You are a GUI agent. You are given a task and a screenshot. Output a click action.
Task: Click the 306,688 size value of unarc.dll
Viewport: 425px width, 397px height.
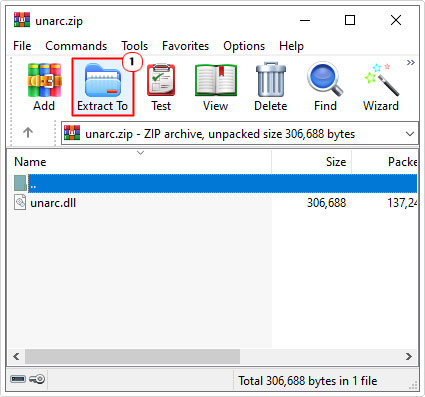click(326, 203)
